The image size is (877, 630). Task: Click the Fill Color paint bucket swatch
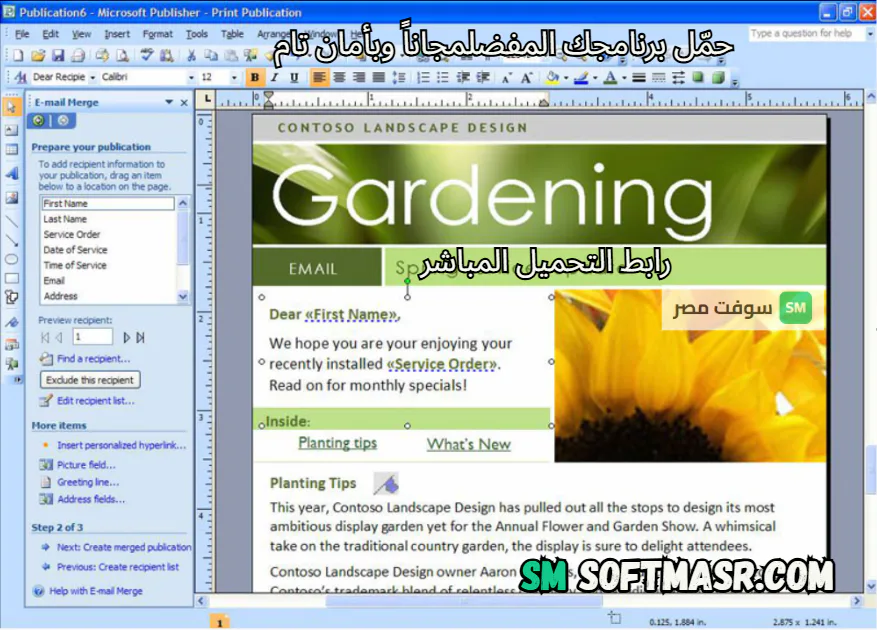click(553, 77)
